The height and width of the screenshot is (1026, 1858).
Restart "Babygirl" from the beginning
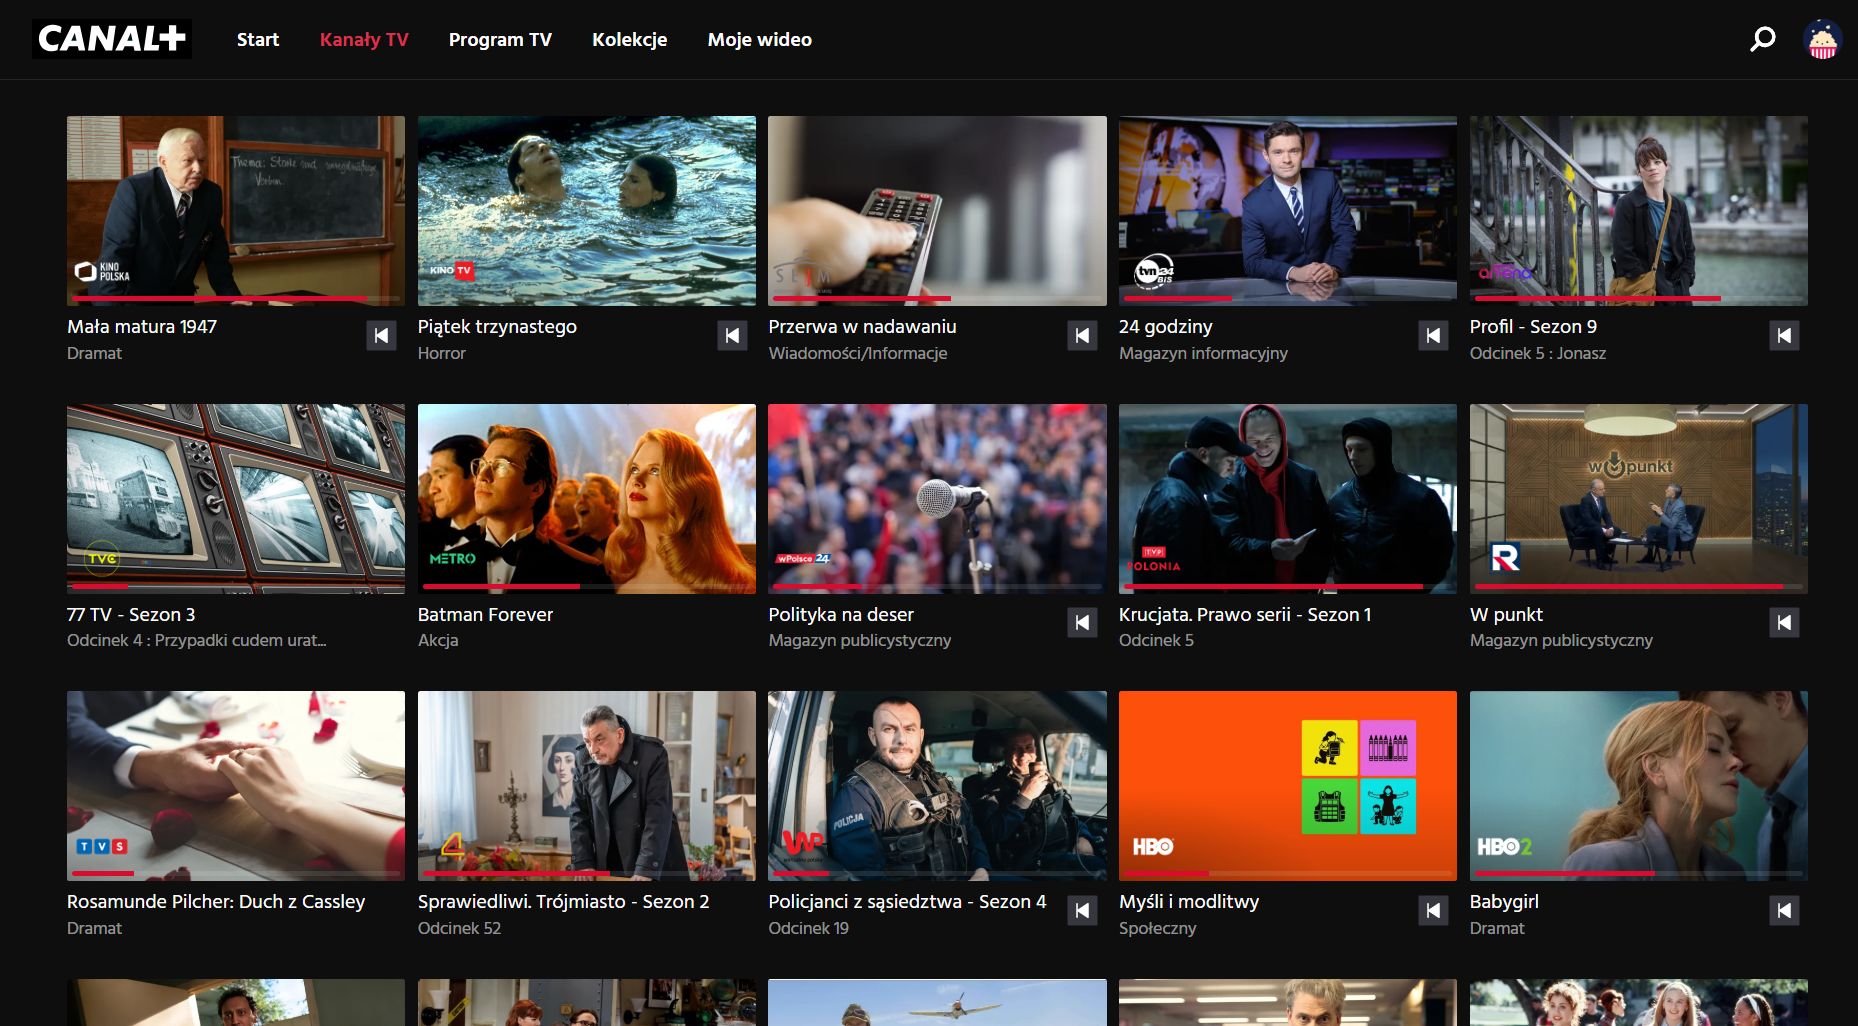tap(1784, 910)
